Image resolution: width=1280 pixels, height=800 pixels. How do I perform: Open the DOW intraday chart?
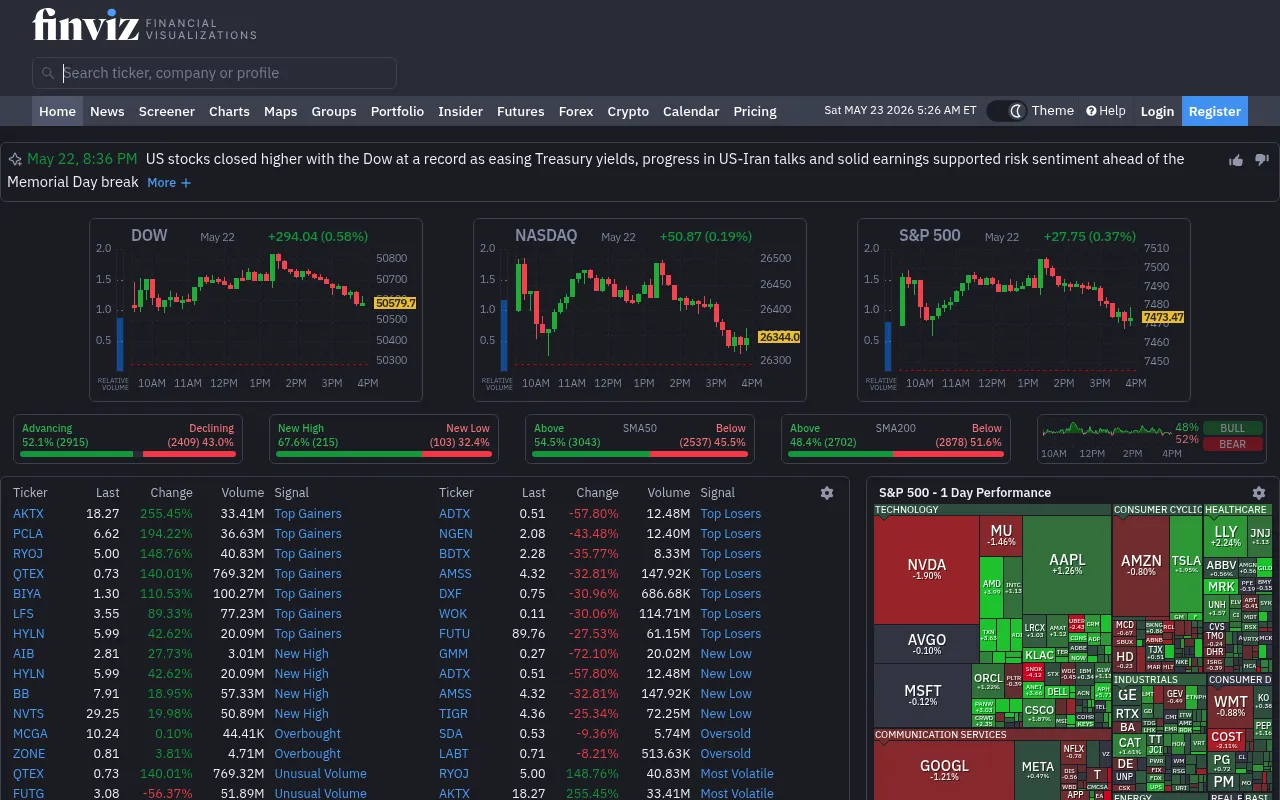(x=256, y=310)
